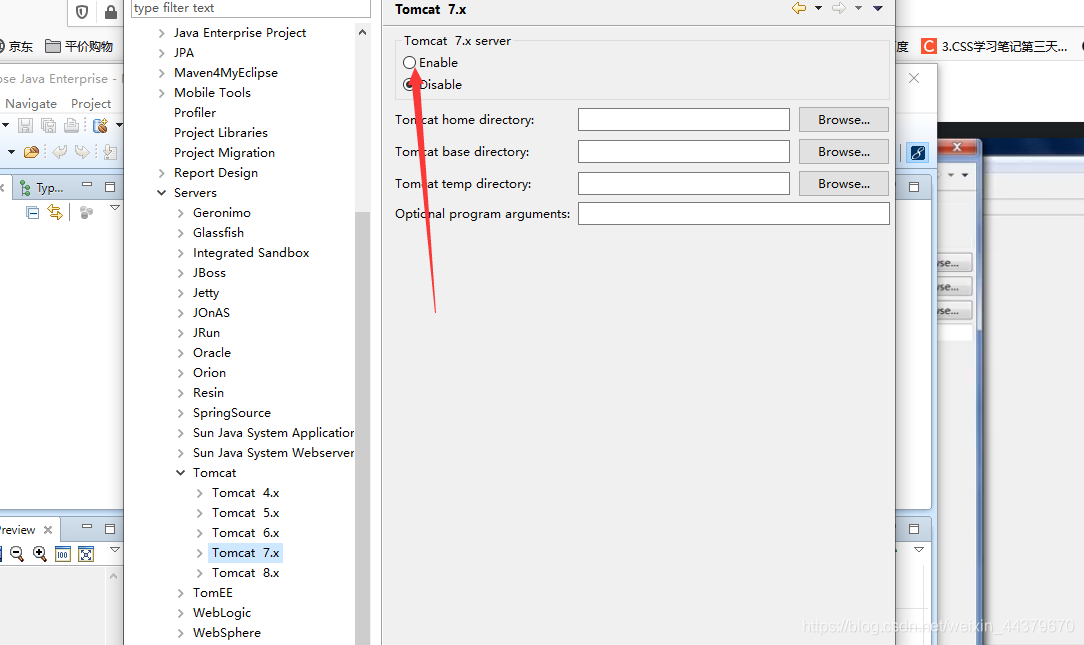Click the greyed forward arrow icon
1084x645 pixels.
click(839, 8)
